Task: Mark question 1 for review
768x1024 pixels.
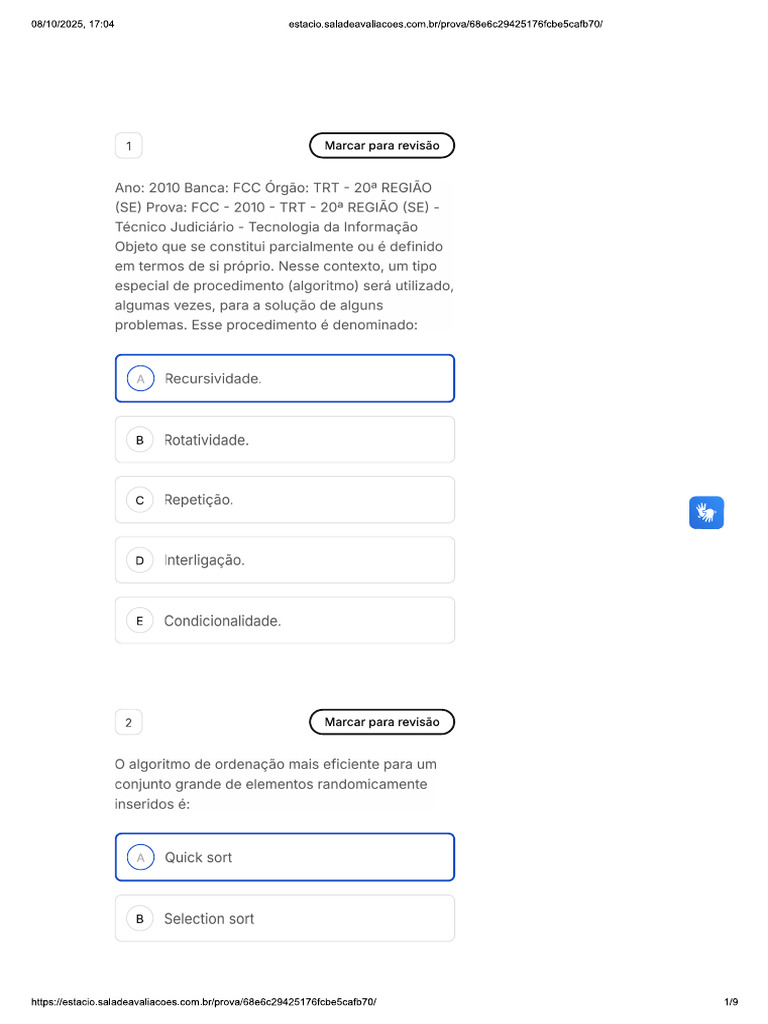Action: point(382,146)
